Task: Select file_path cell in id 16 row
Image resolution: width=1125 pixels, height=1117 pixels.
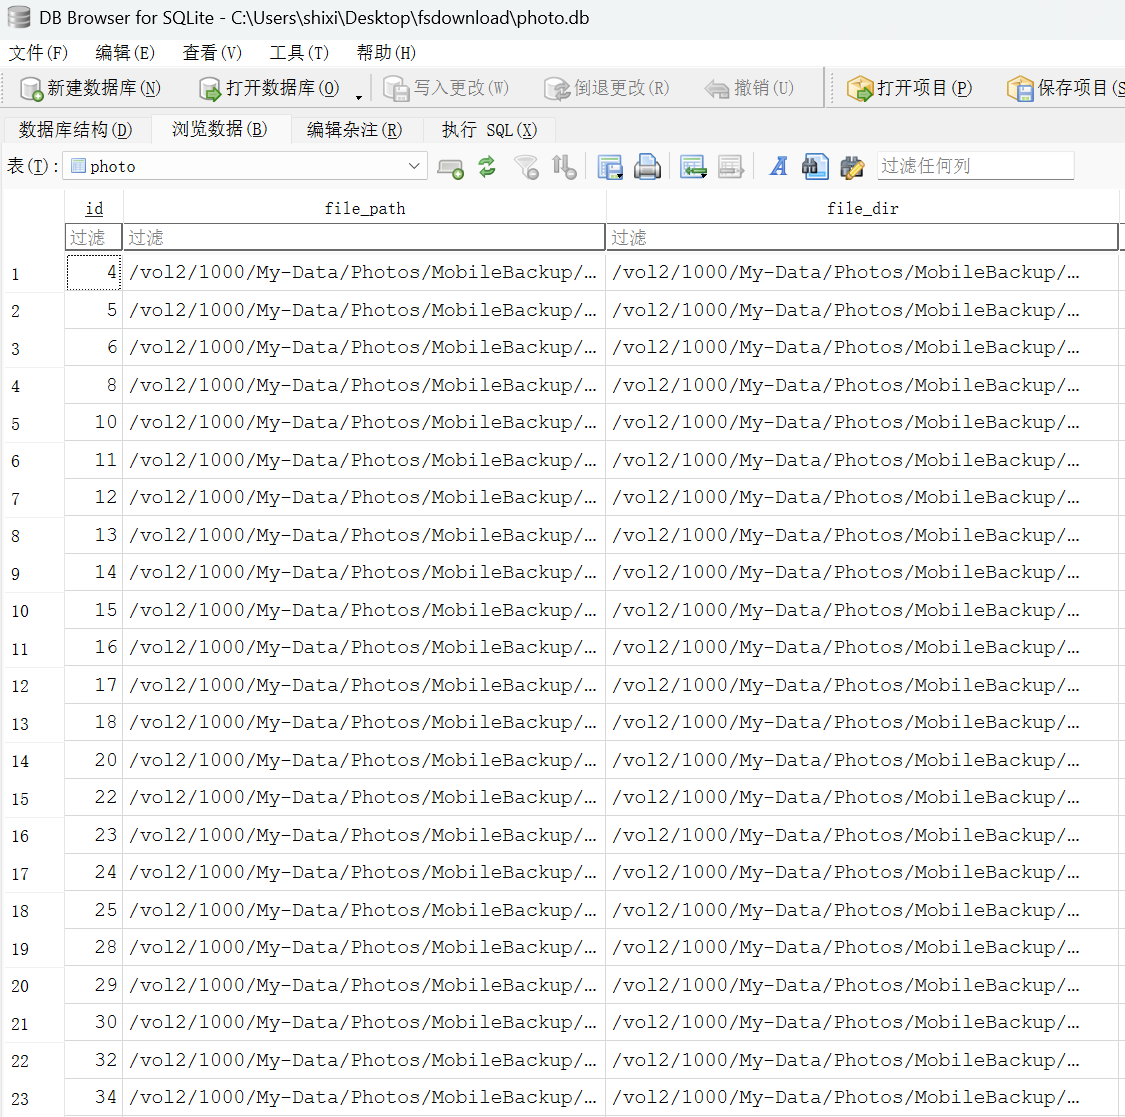Action: pyautogui.click(x=364, y=647)
